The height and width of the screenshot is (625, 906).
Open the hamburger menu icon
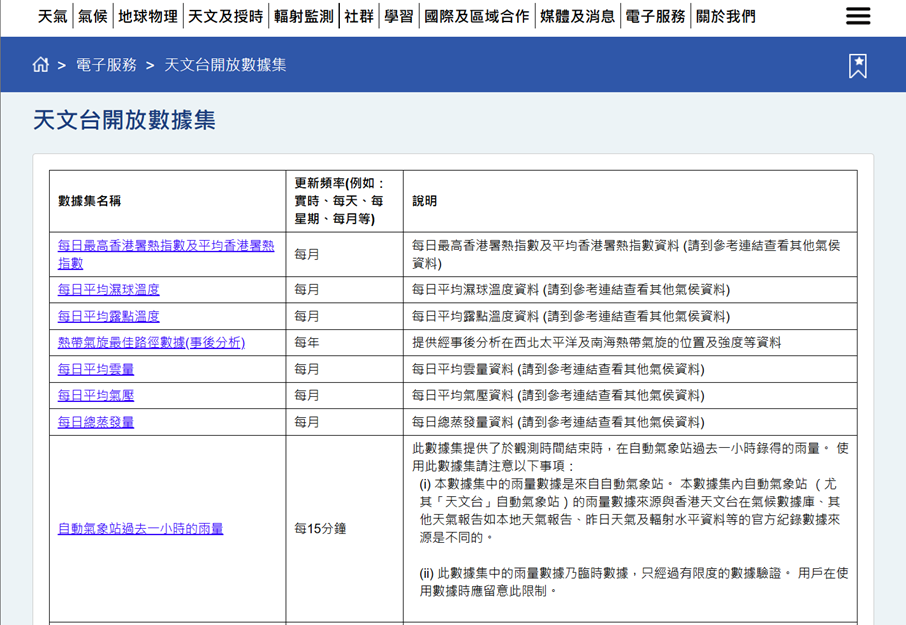pos(857,16)
